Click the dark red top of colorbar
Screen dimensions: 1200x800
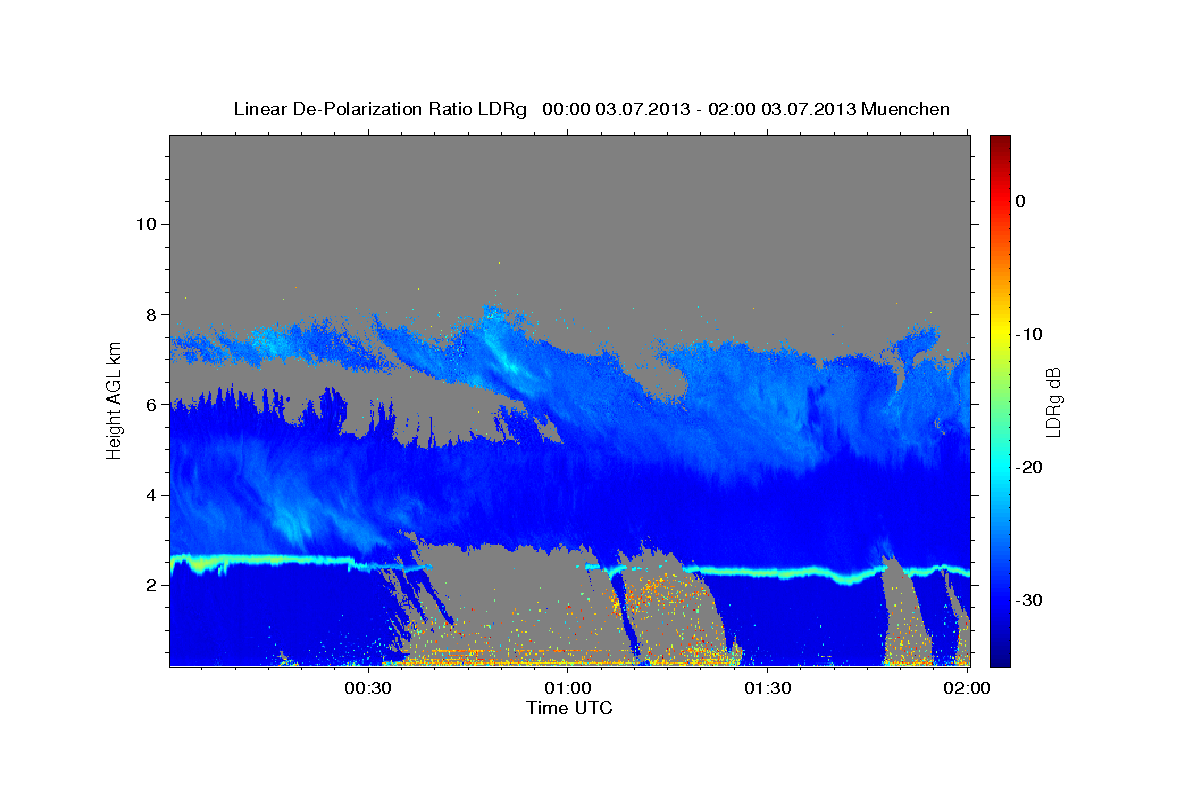pos(1000,142)
